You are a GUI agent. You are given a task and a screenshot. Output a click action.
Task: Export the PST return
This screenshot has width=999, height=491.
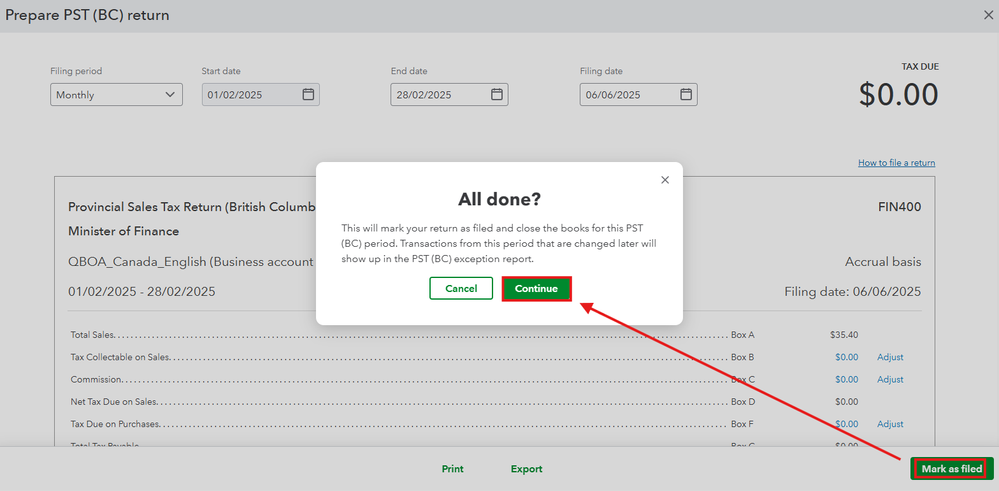tap(526, 469)
